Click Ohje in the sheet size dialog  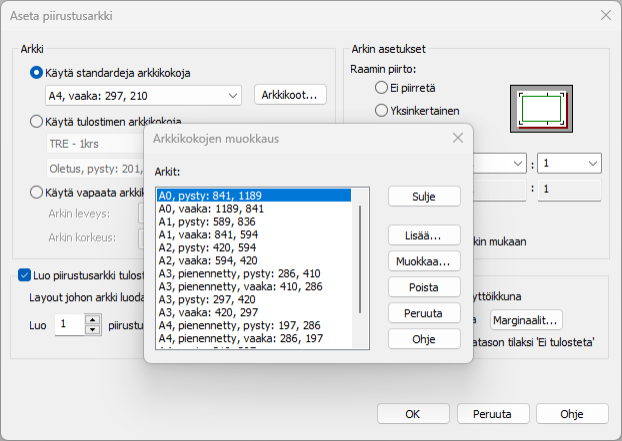(x=424, y=339)
